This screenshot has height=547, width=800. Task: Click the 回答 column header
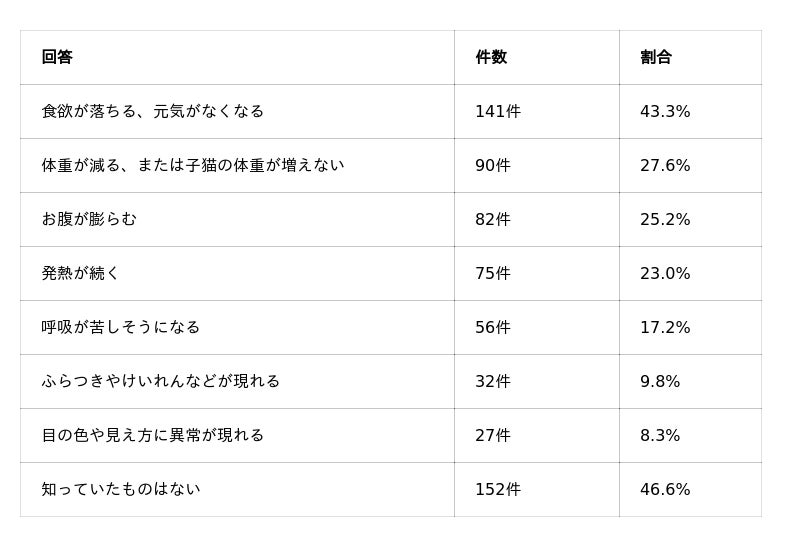tap(57, 57)
